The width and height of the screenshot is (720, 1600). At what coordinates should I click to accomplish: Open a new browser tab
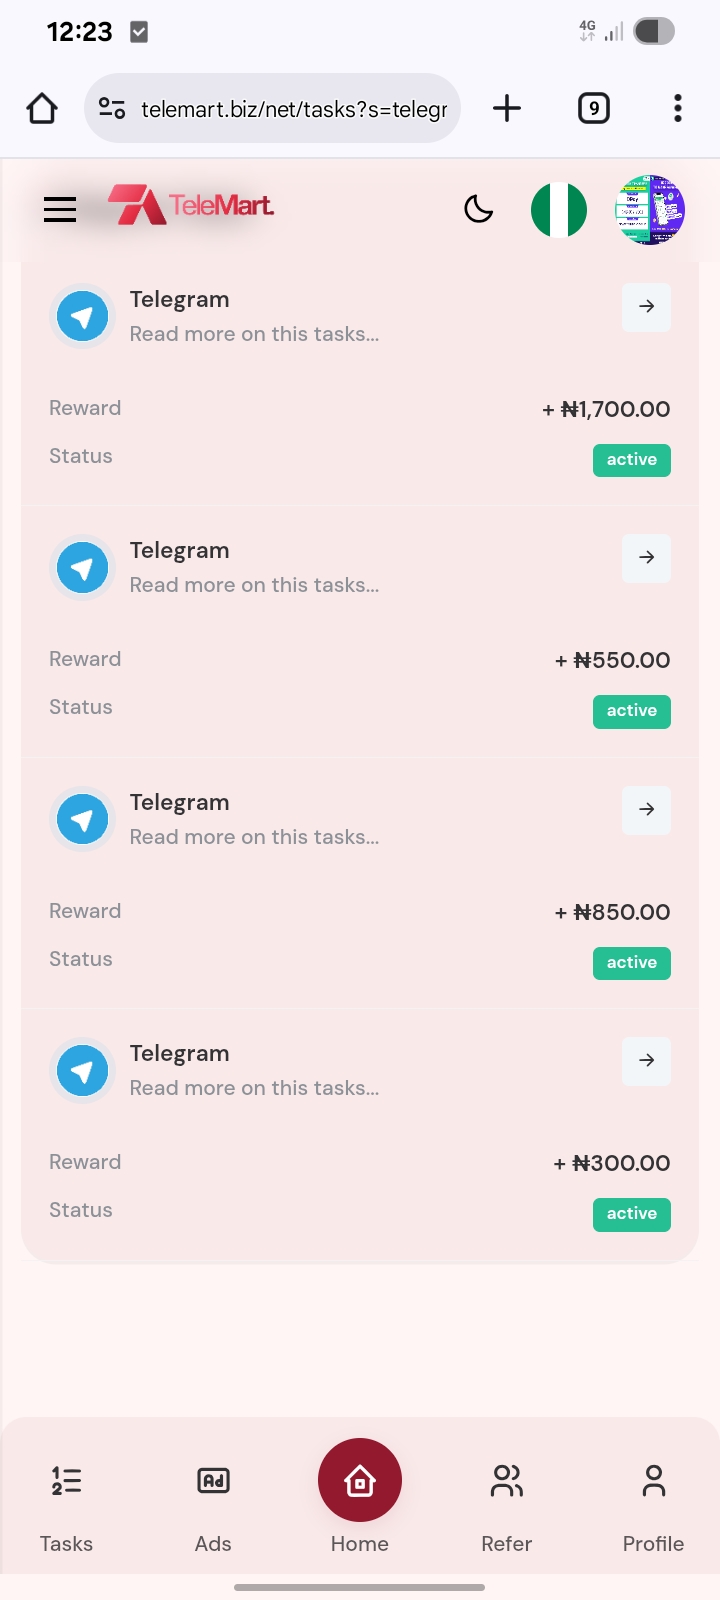pyautogui.click(x=507, y=108)
